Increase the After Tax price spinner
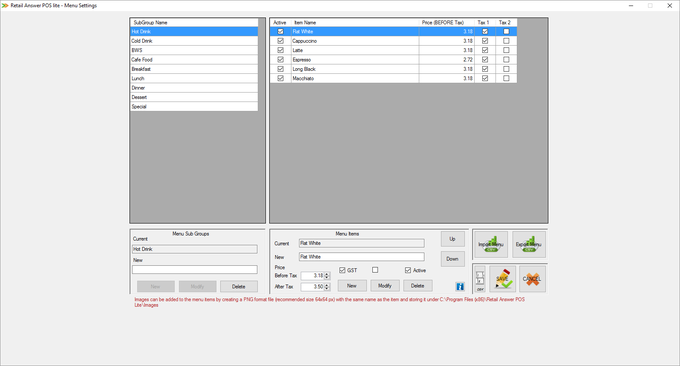Screen dimensions: 680x366 (327, 285)
